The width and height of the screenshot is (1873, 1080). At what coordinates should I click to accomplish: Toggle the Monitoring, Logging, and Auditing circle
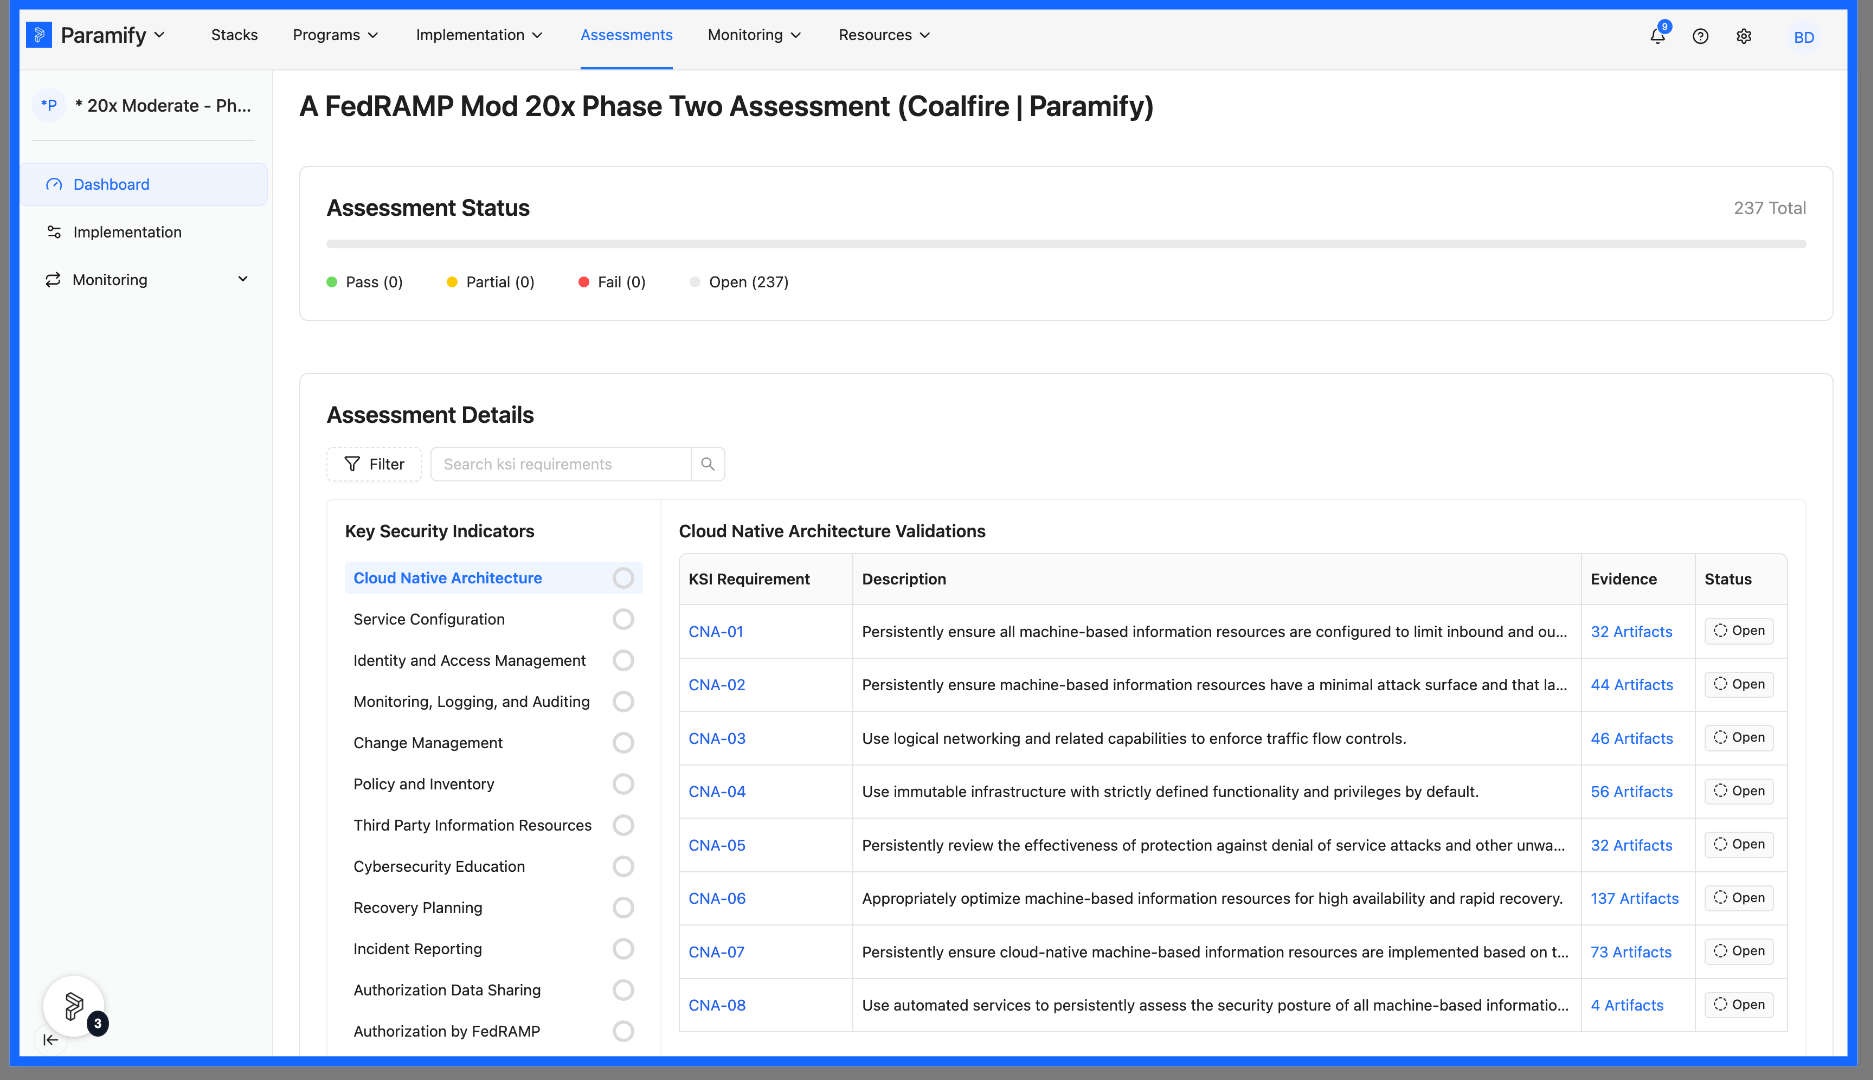623,702
